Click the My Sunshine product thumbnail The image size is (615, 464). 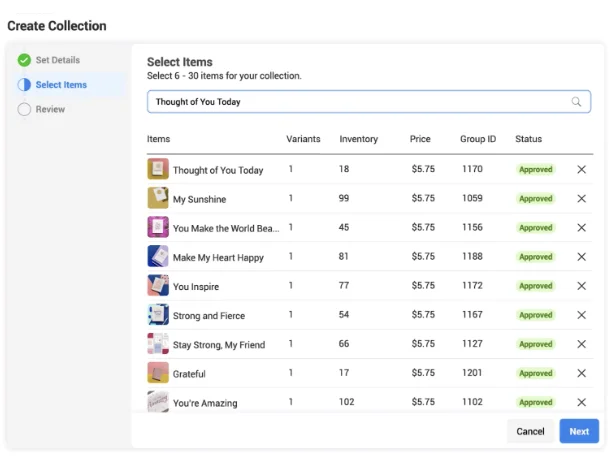click(x=157, y=199)
